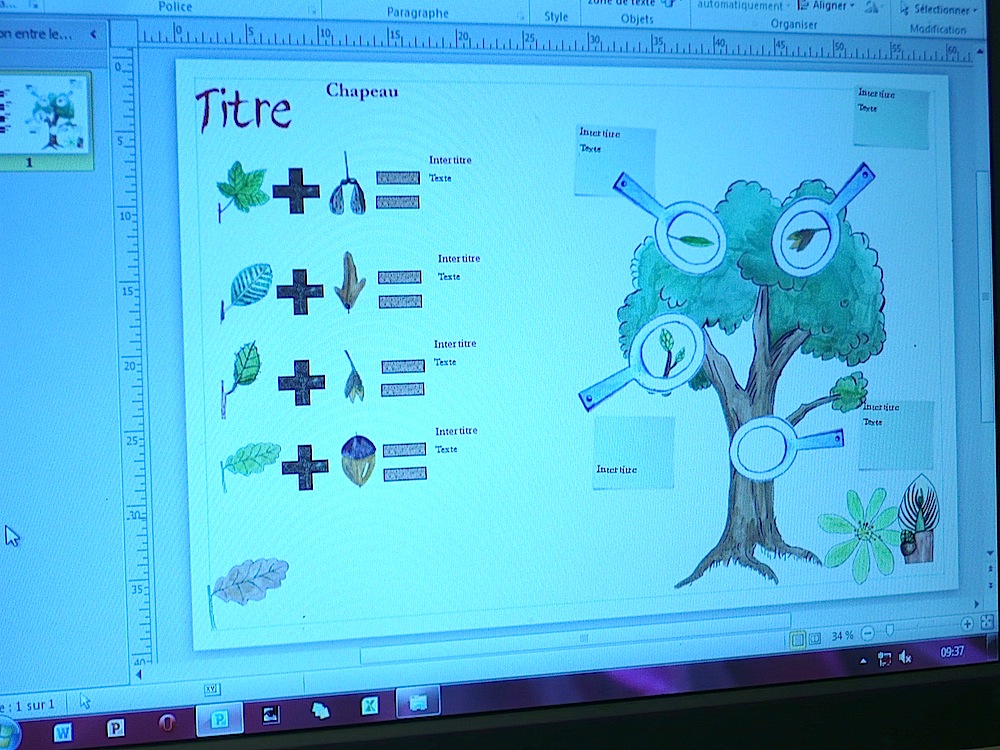The height and width of the screenshot is (750, 1000).
Task: Switch to two-page spread view
Action: point(815,638)
